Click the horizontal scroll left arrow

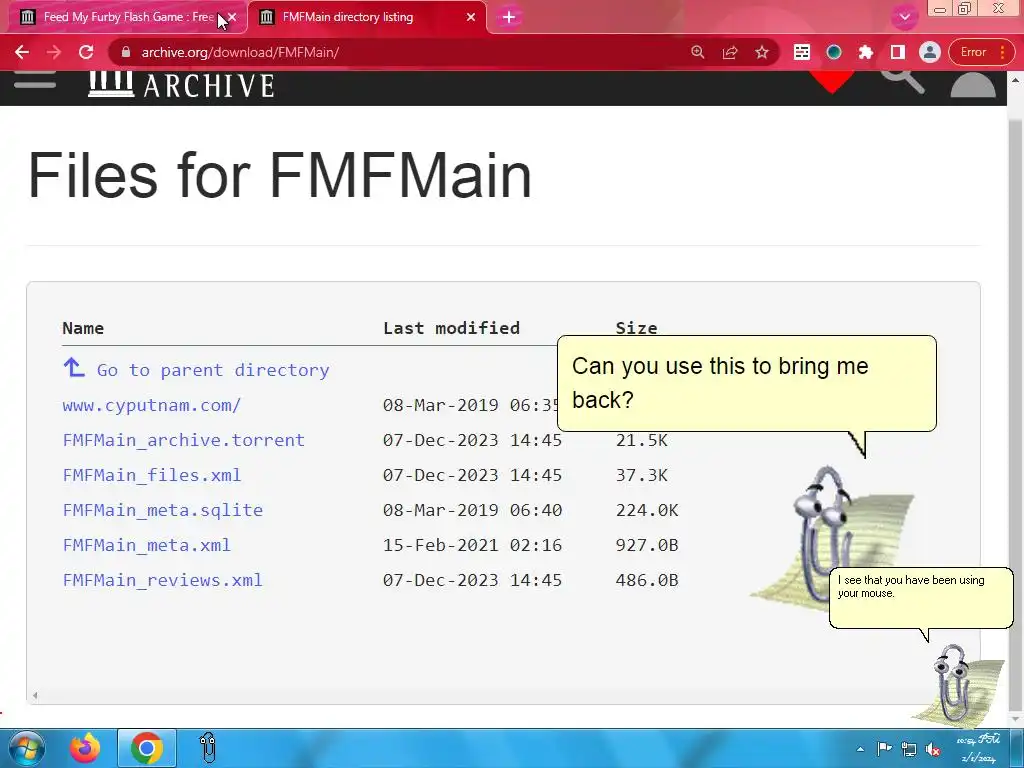(x=35, y=696)
